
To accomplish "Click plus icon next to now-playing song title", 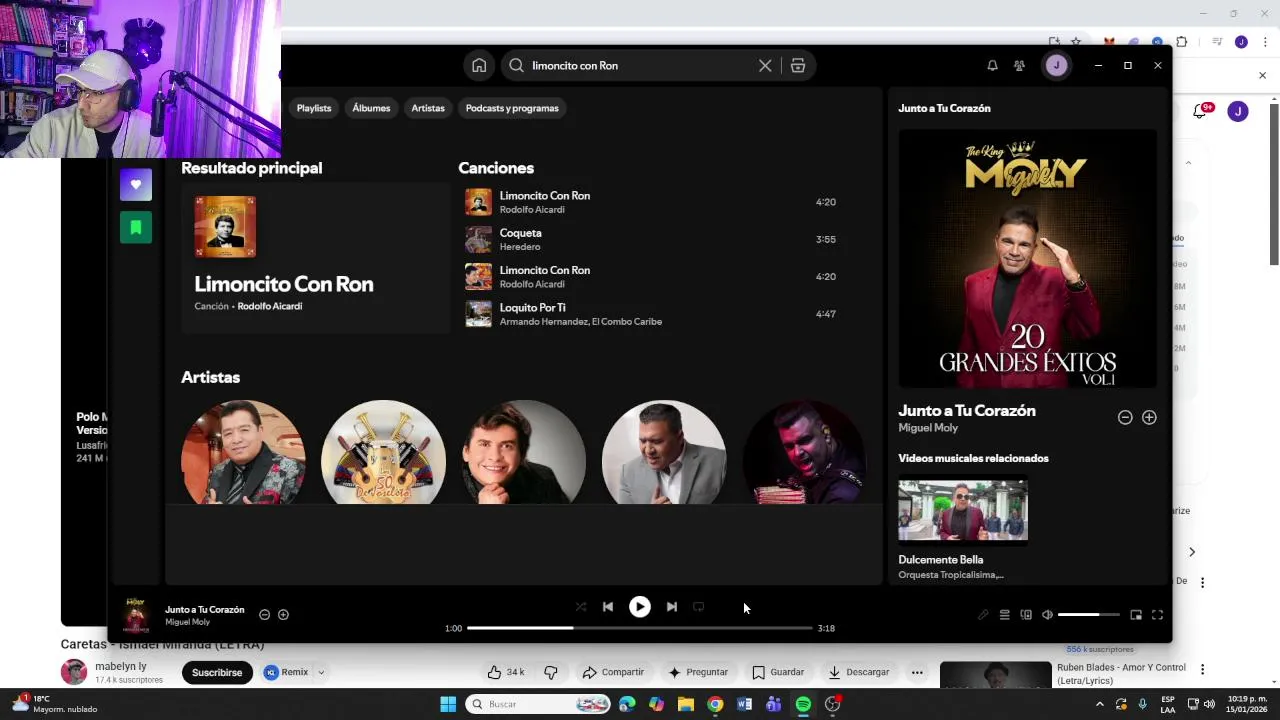I will click(x=283, y=615).
